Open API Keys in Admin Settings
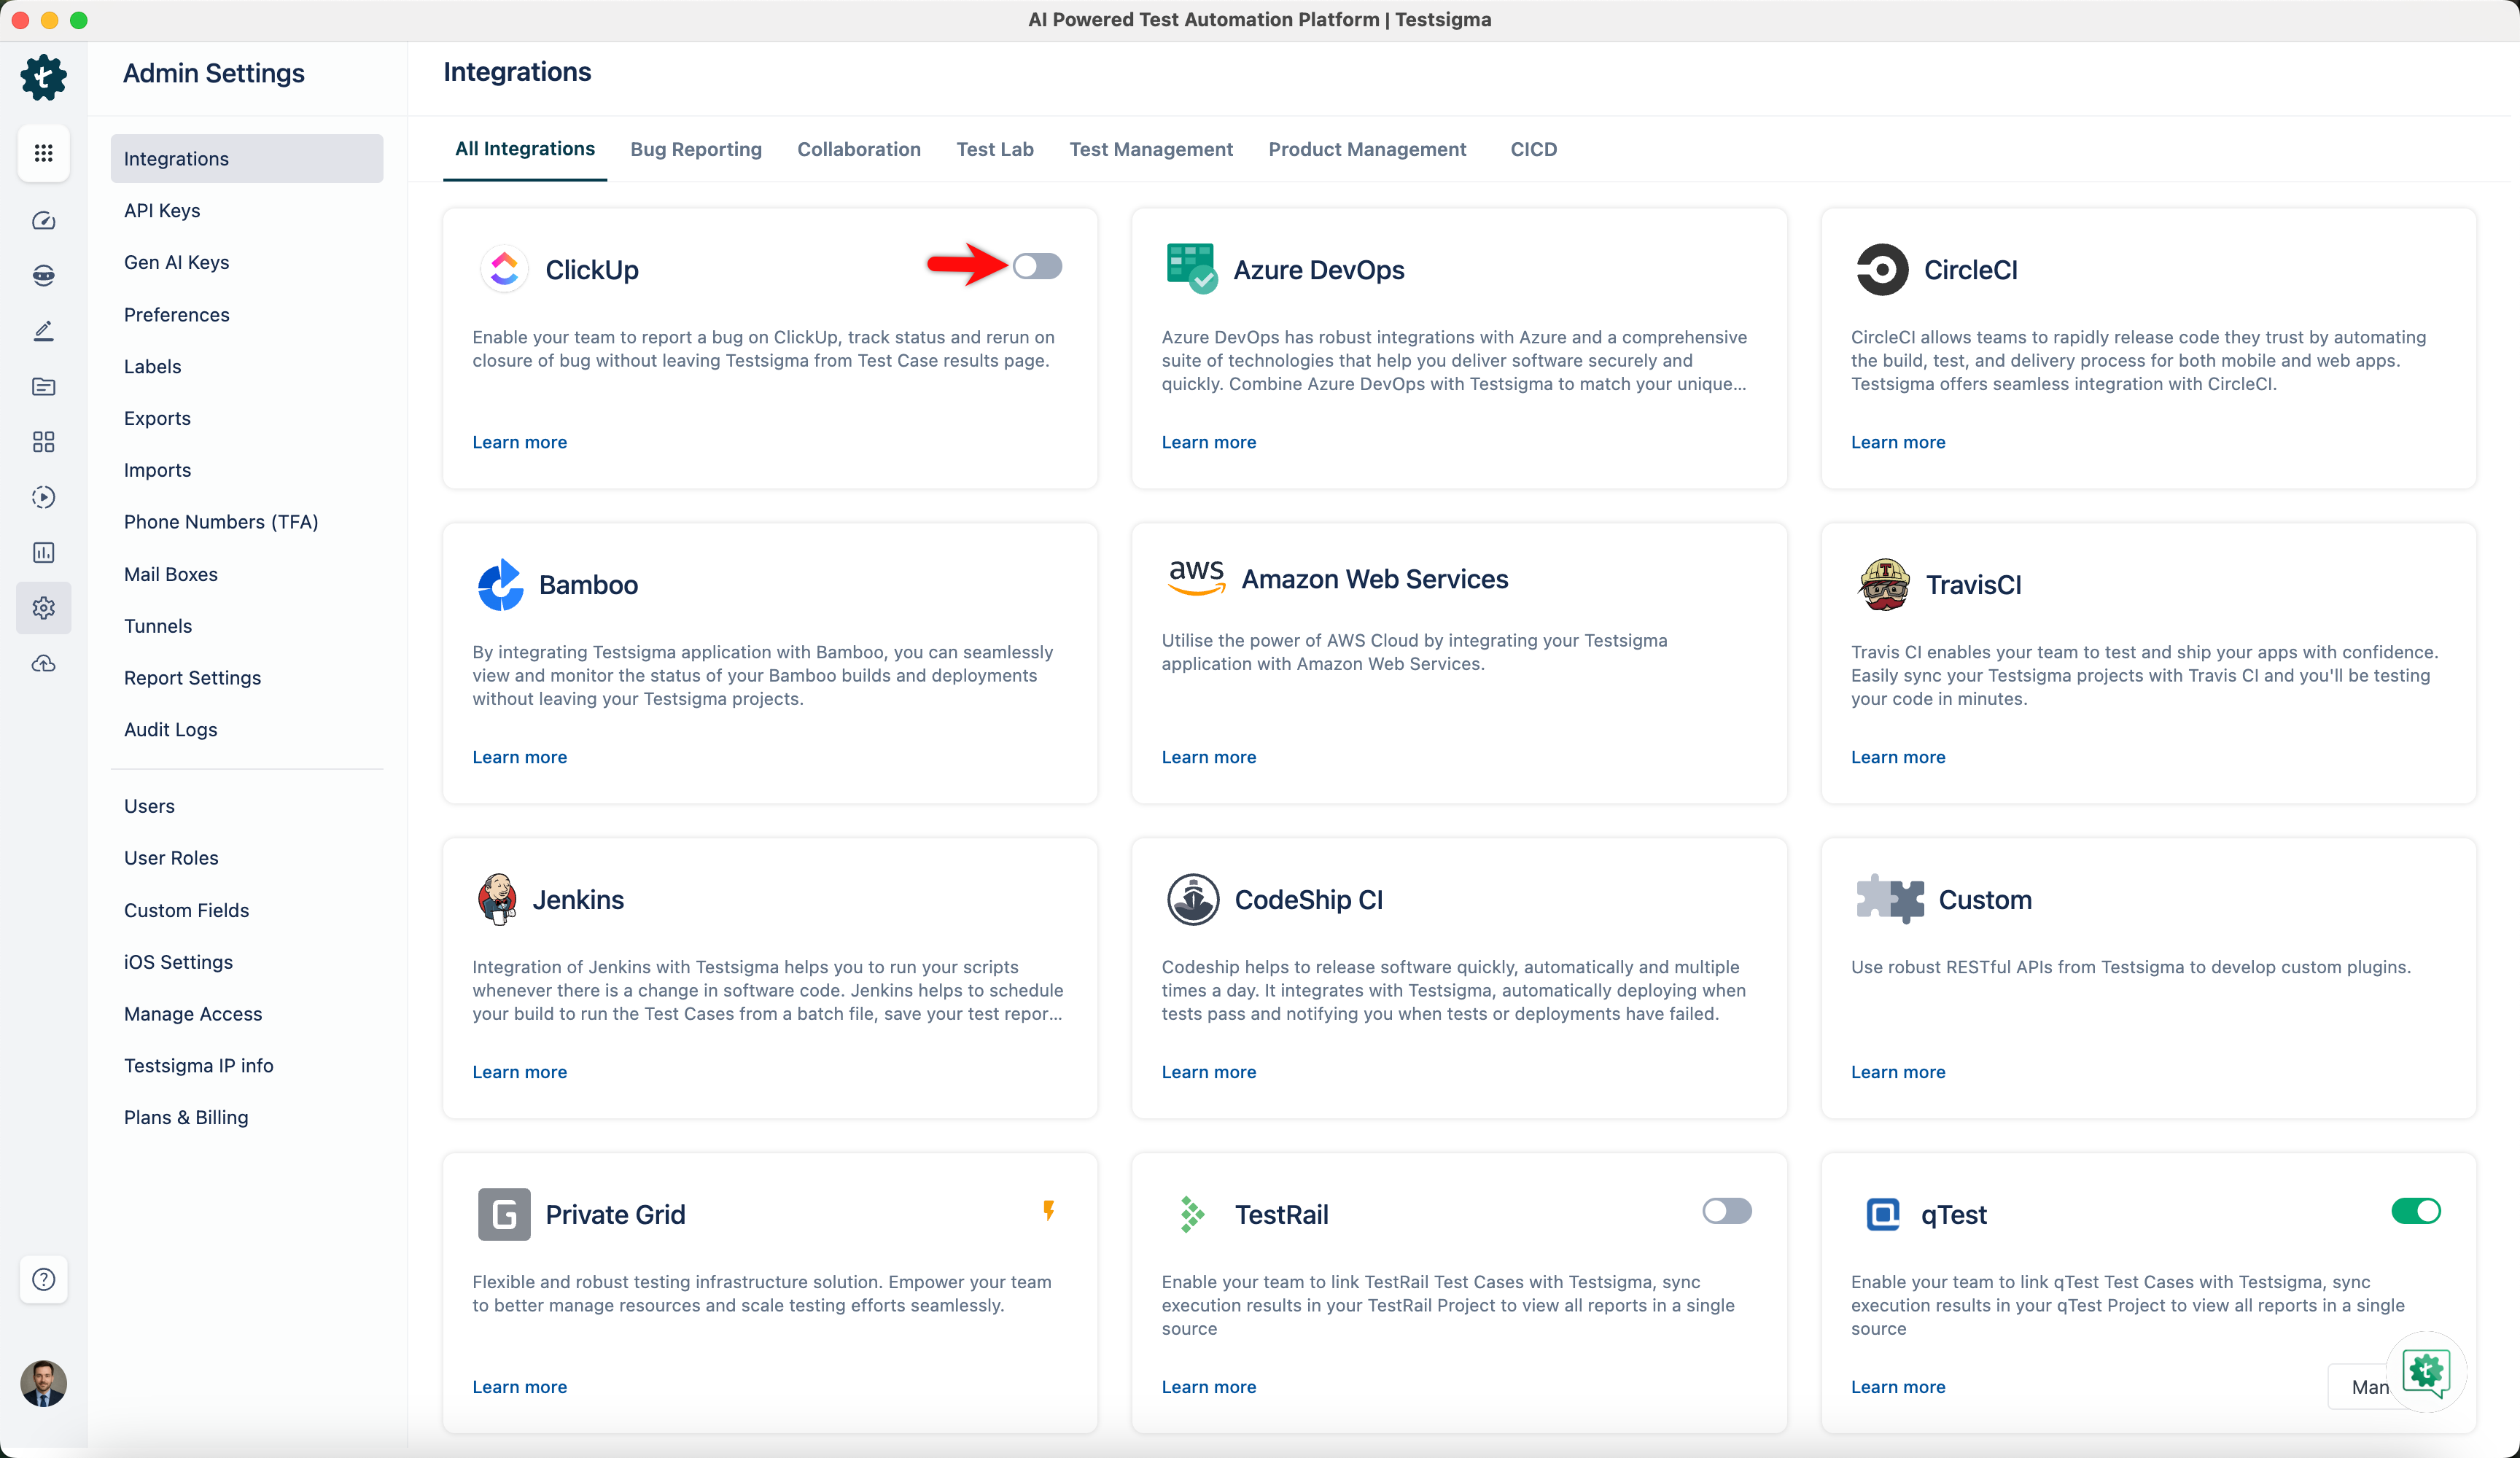The height and width of the screenshot is (1458, 2520). tap(162, 210)
